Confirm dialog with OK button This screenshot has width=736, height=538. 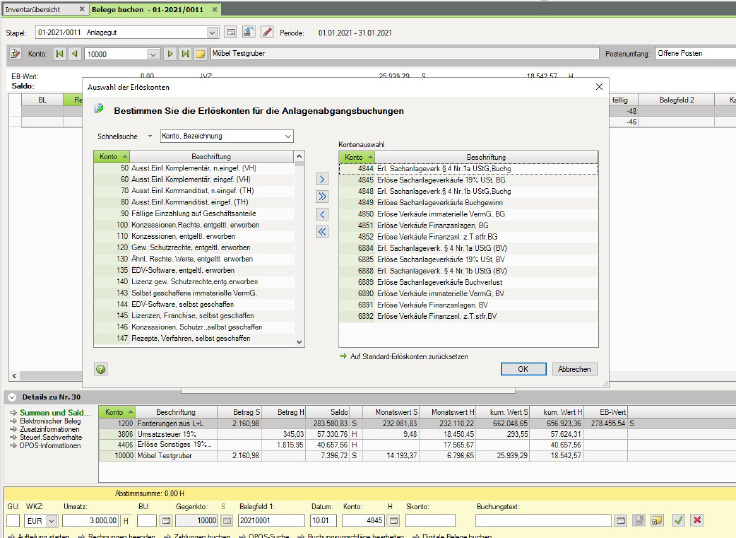tap(523, 369)
